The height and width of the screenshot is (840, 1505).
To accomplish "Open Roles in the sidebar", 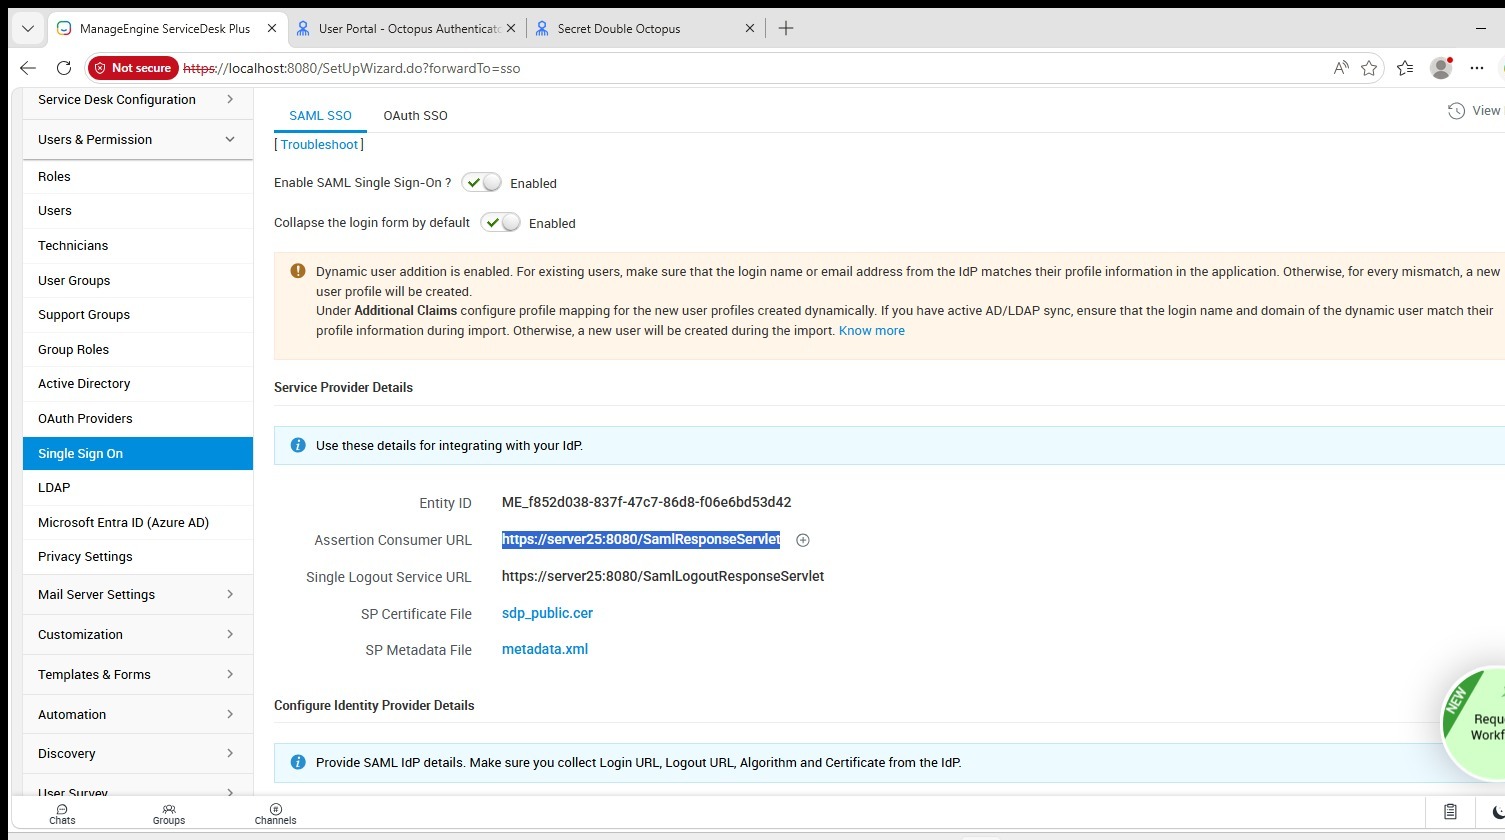I will 138,177.
